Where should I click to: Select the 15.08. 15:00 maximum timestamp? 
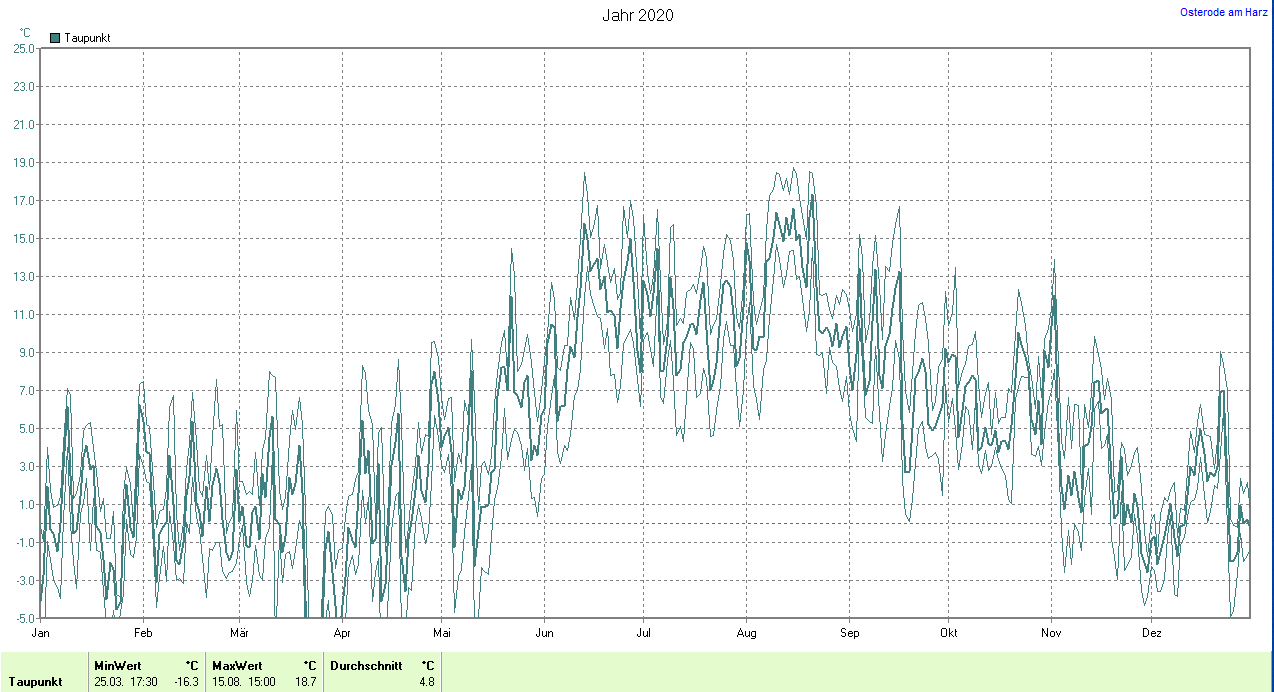click(x=243, y=682)
